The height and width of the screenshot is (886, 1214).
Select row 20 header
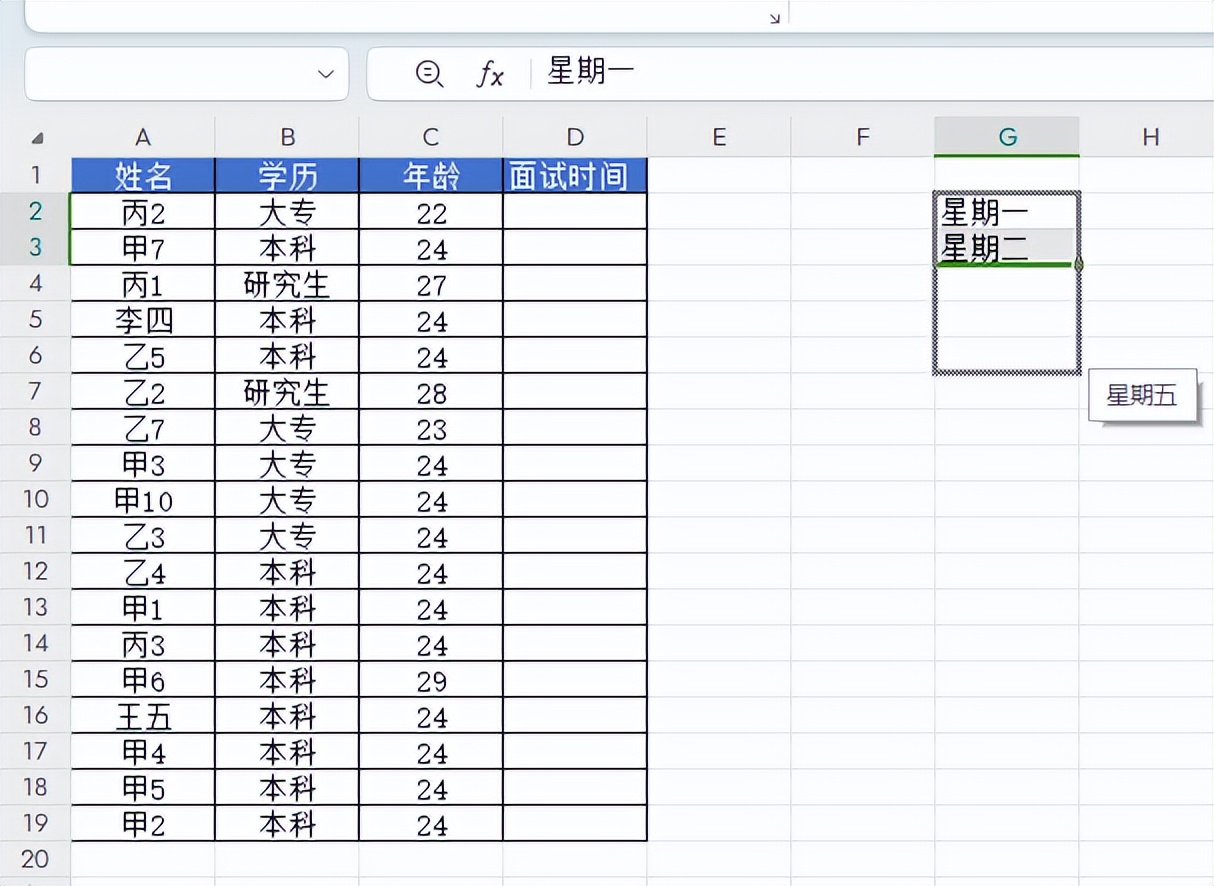coord(35,859)
